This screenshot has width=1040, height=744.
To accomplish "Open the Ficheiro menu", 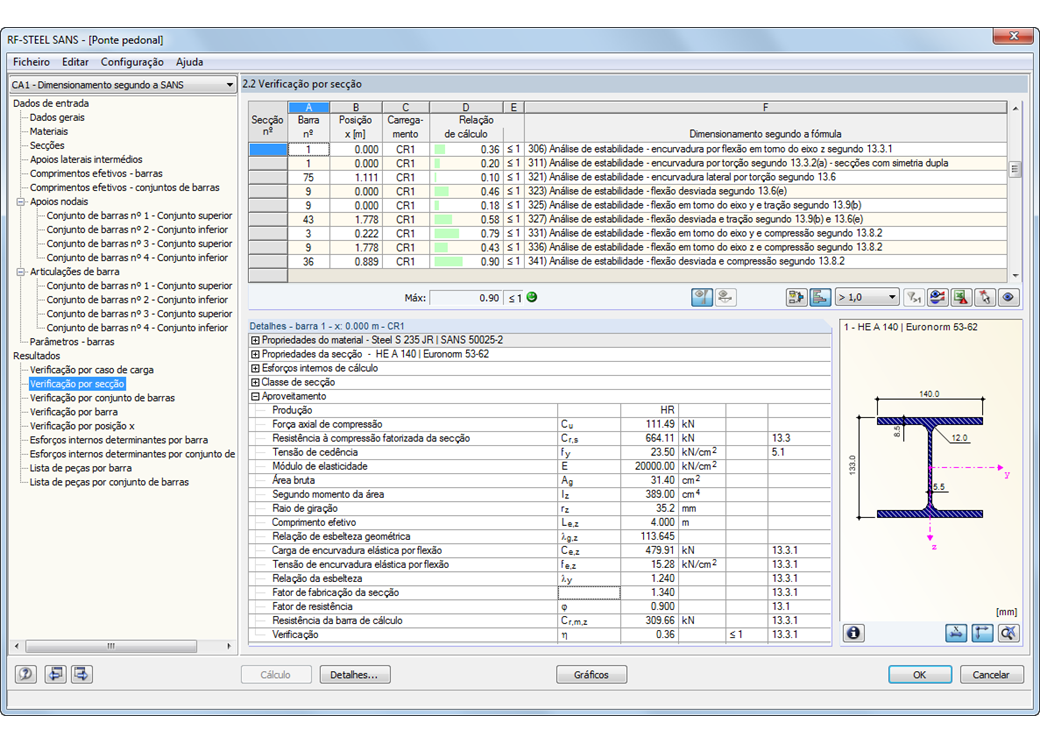I will pyautogui.click(x=31, y=62).
